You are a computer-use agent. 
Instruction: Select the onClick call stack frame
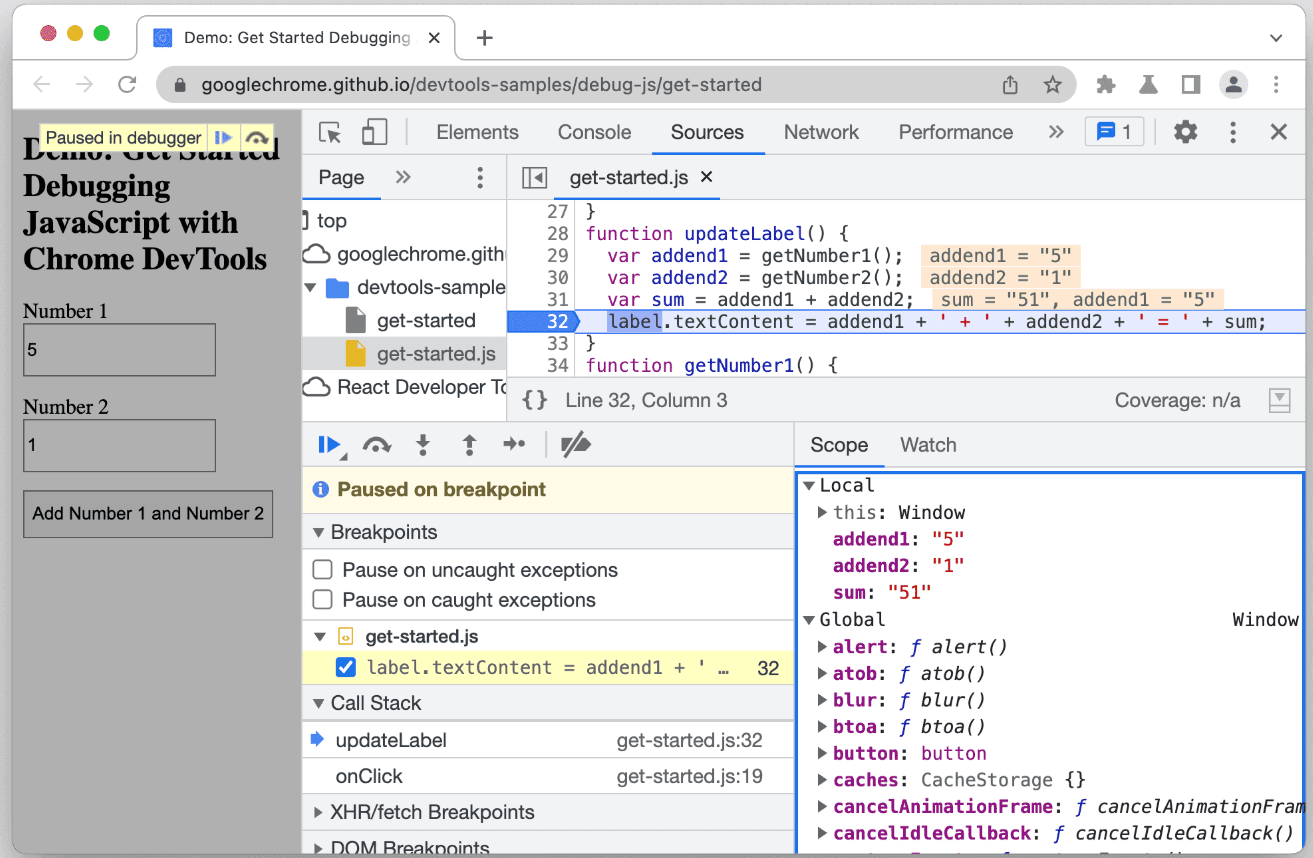coord(369,776)
